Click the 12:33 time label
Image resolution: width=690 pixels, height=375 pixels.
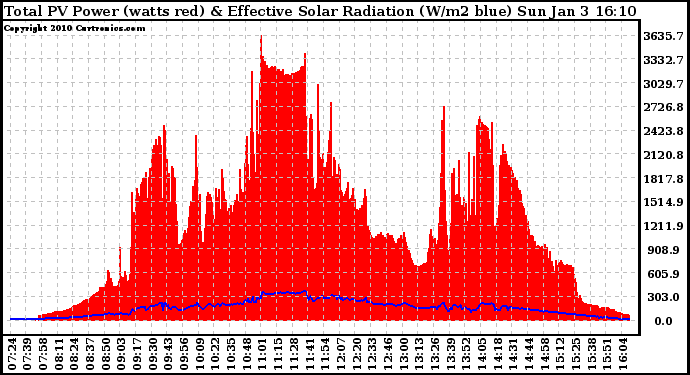tap(372, 355)
